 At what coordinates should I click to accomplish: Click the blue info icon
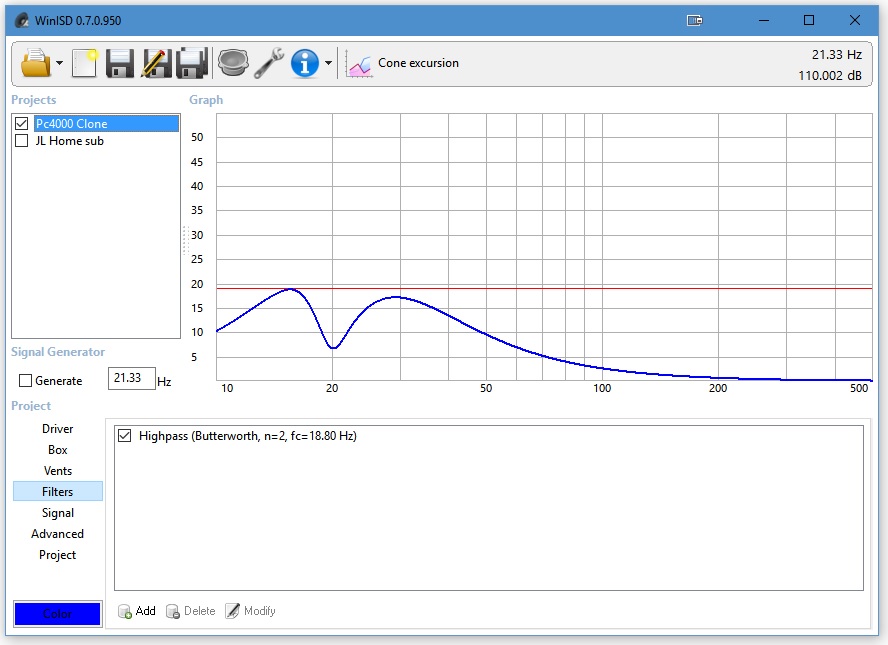pos(305,63)
